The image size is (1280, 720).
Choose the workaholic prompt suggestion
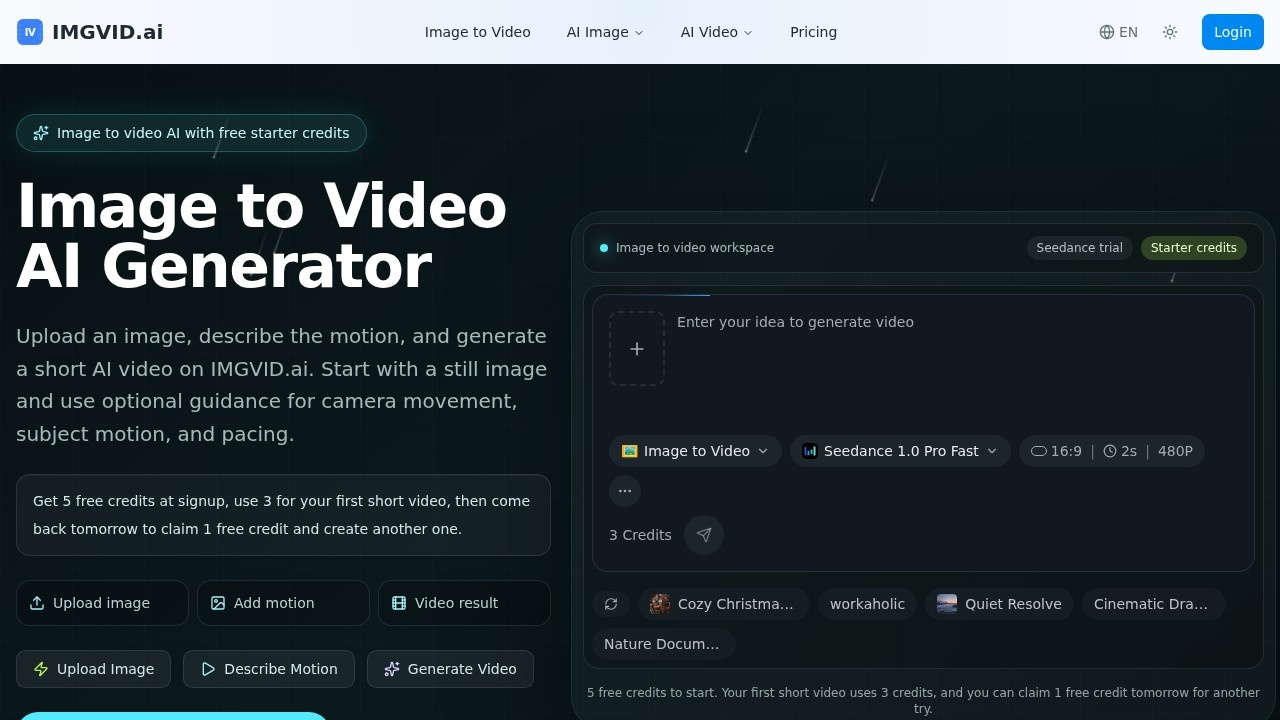click(867, 604)
